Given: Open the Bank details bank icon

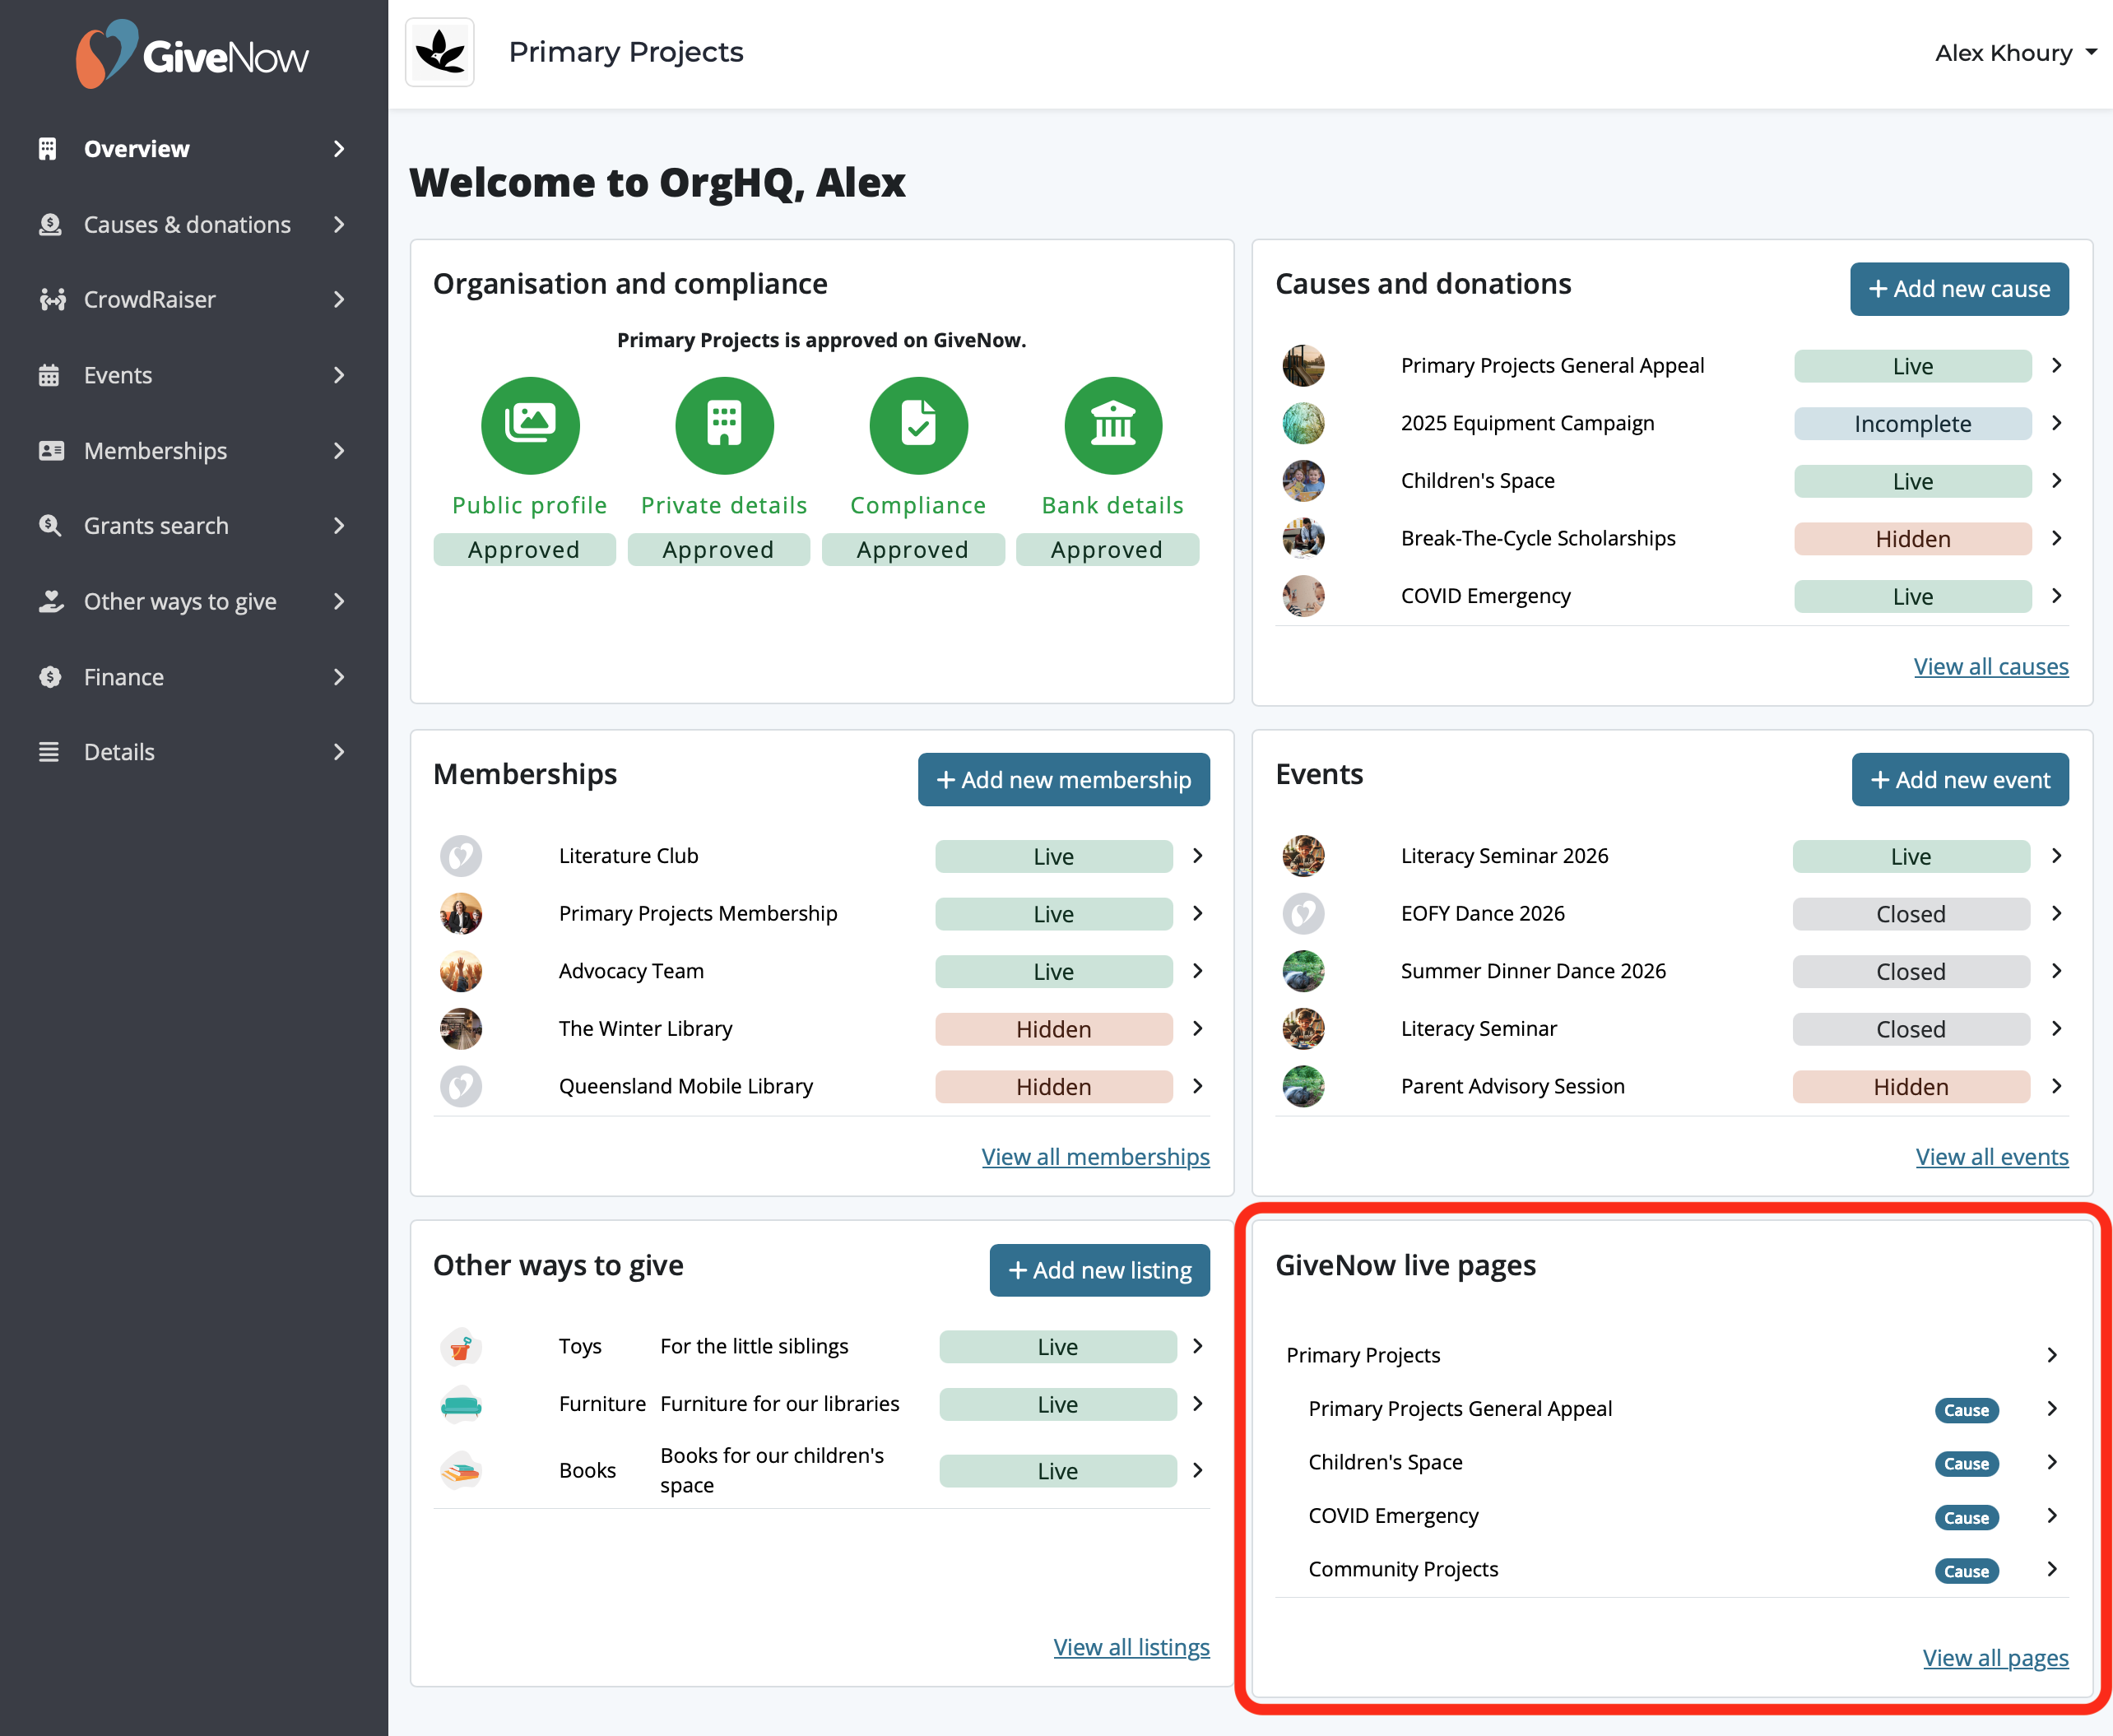Looking at the screenshot, I should (x=1113, y=425).
